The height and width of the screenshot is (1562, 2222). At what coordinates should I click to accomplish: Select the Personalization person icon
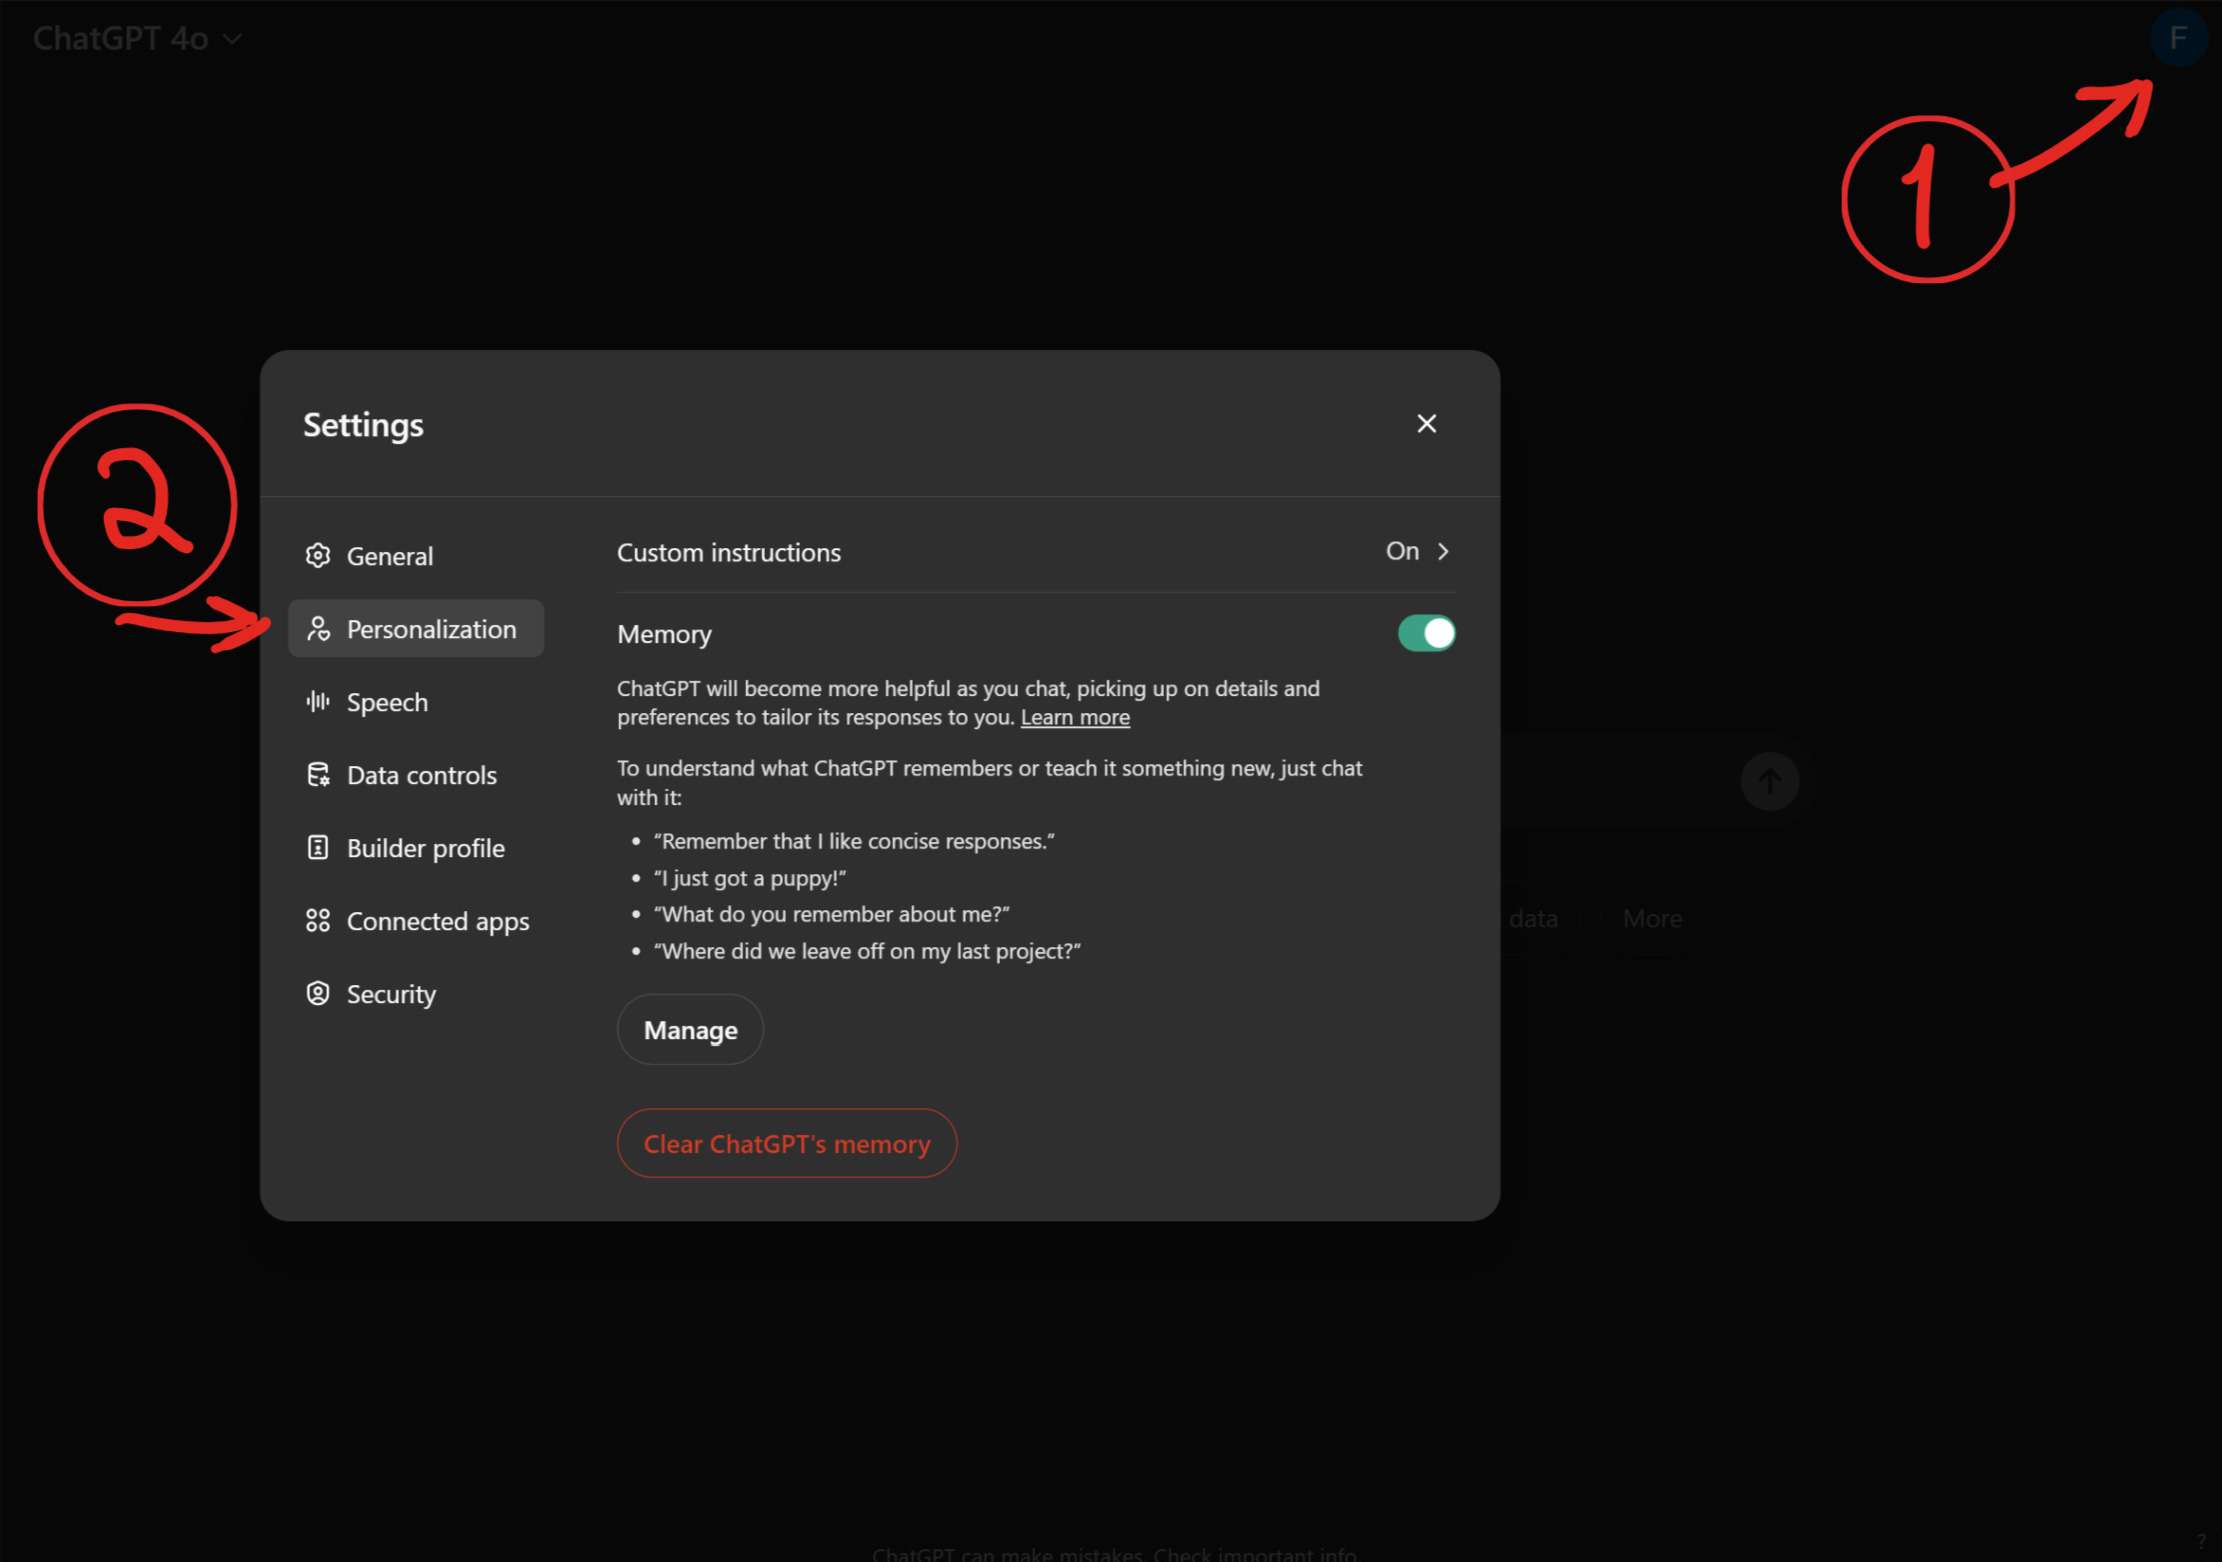point(318,628)
